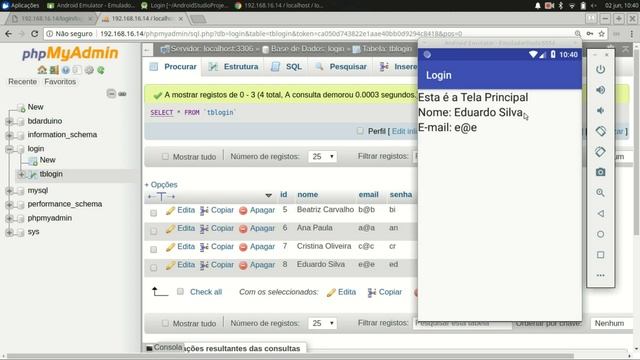Screen dimensions: 640x360
Task: Open phpMyAdmin home icon in sidebar
Action: pos(42,70)
